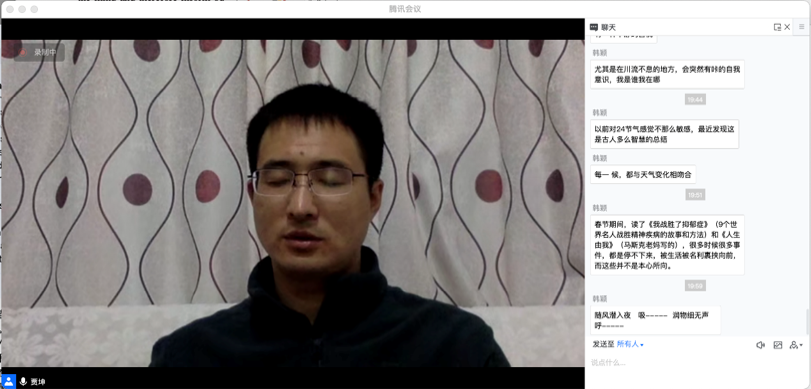811x389 pixels.
Task: Click the chat bubble icon next to 聊天
Action: (593, 27)
